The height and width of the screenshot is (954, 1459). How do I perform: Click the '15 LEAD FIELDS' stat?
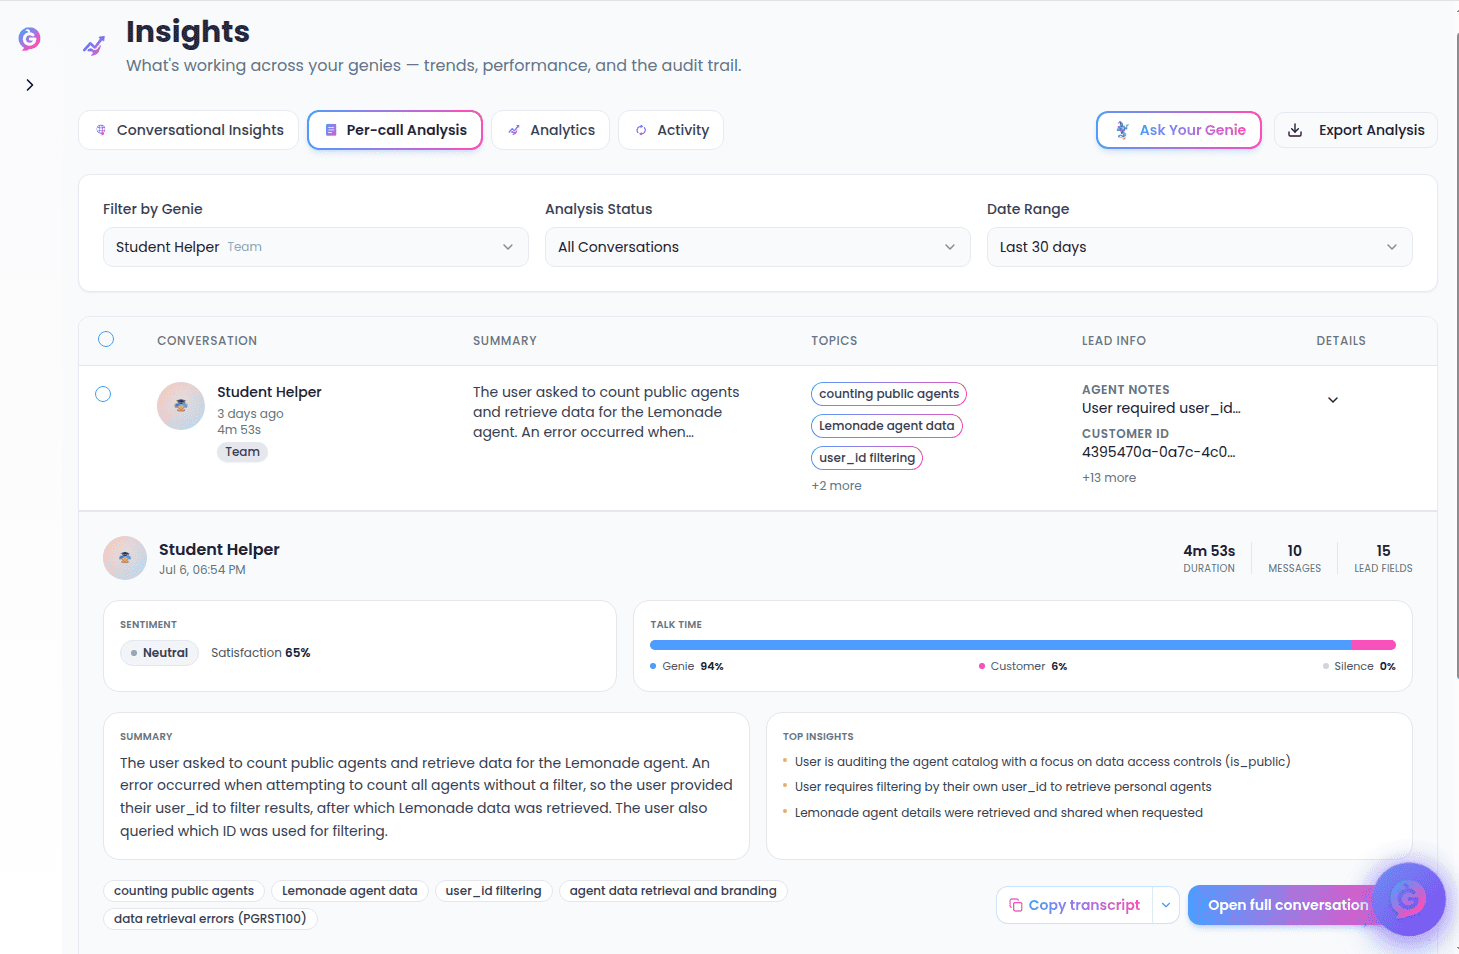1383,559
